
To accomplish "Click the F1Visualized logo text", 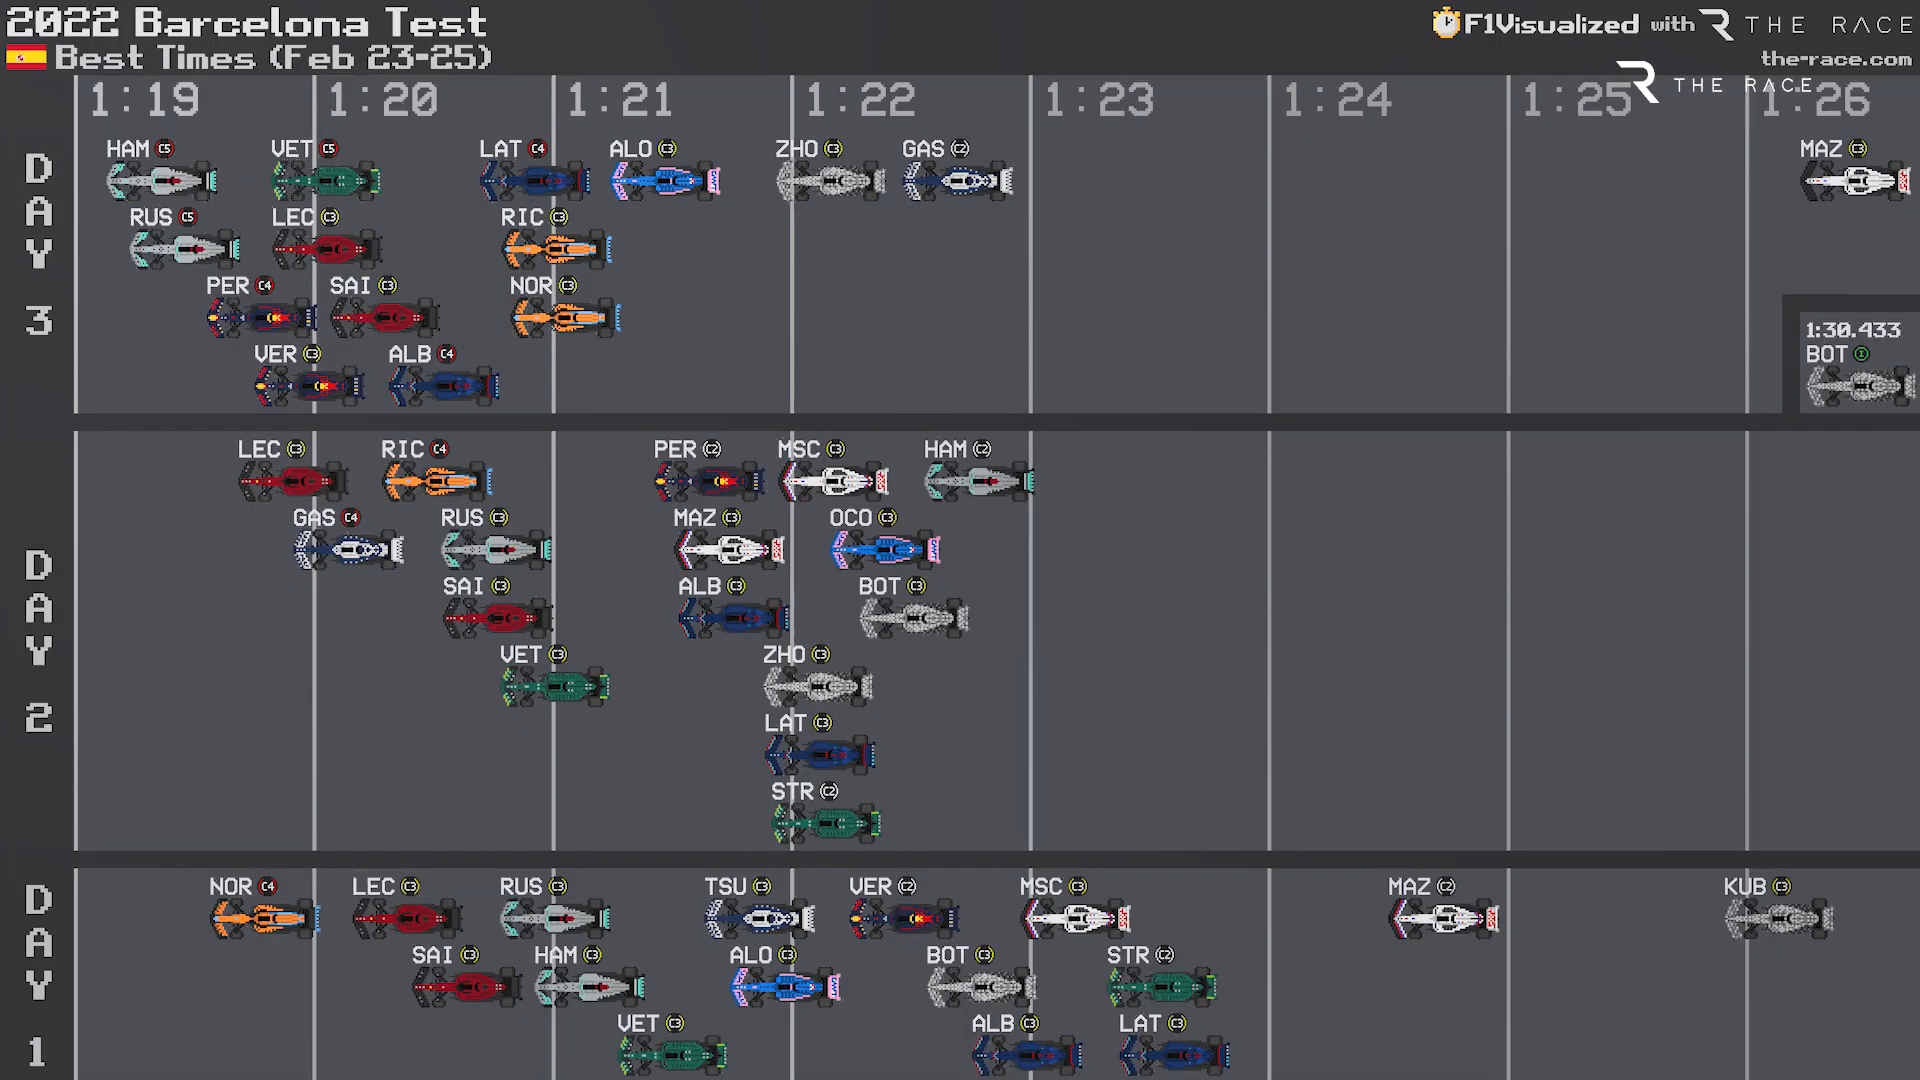I will coord(1550,24).
